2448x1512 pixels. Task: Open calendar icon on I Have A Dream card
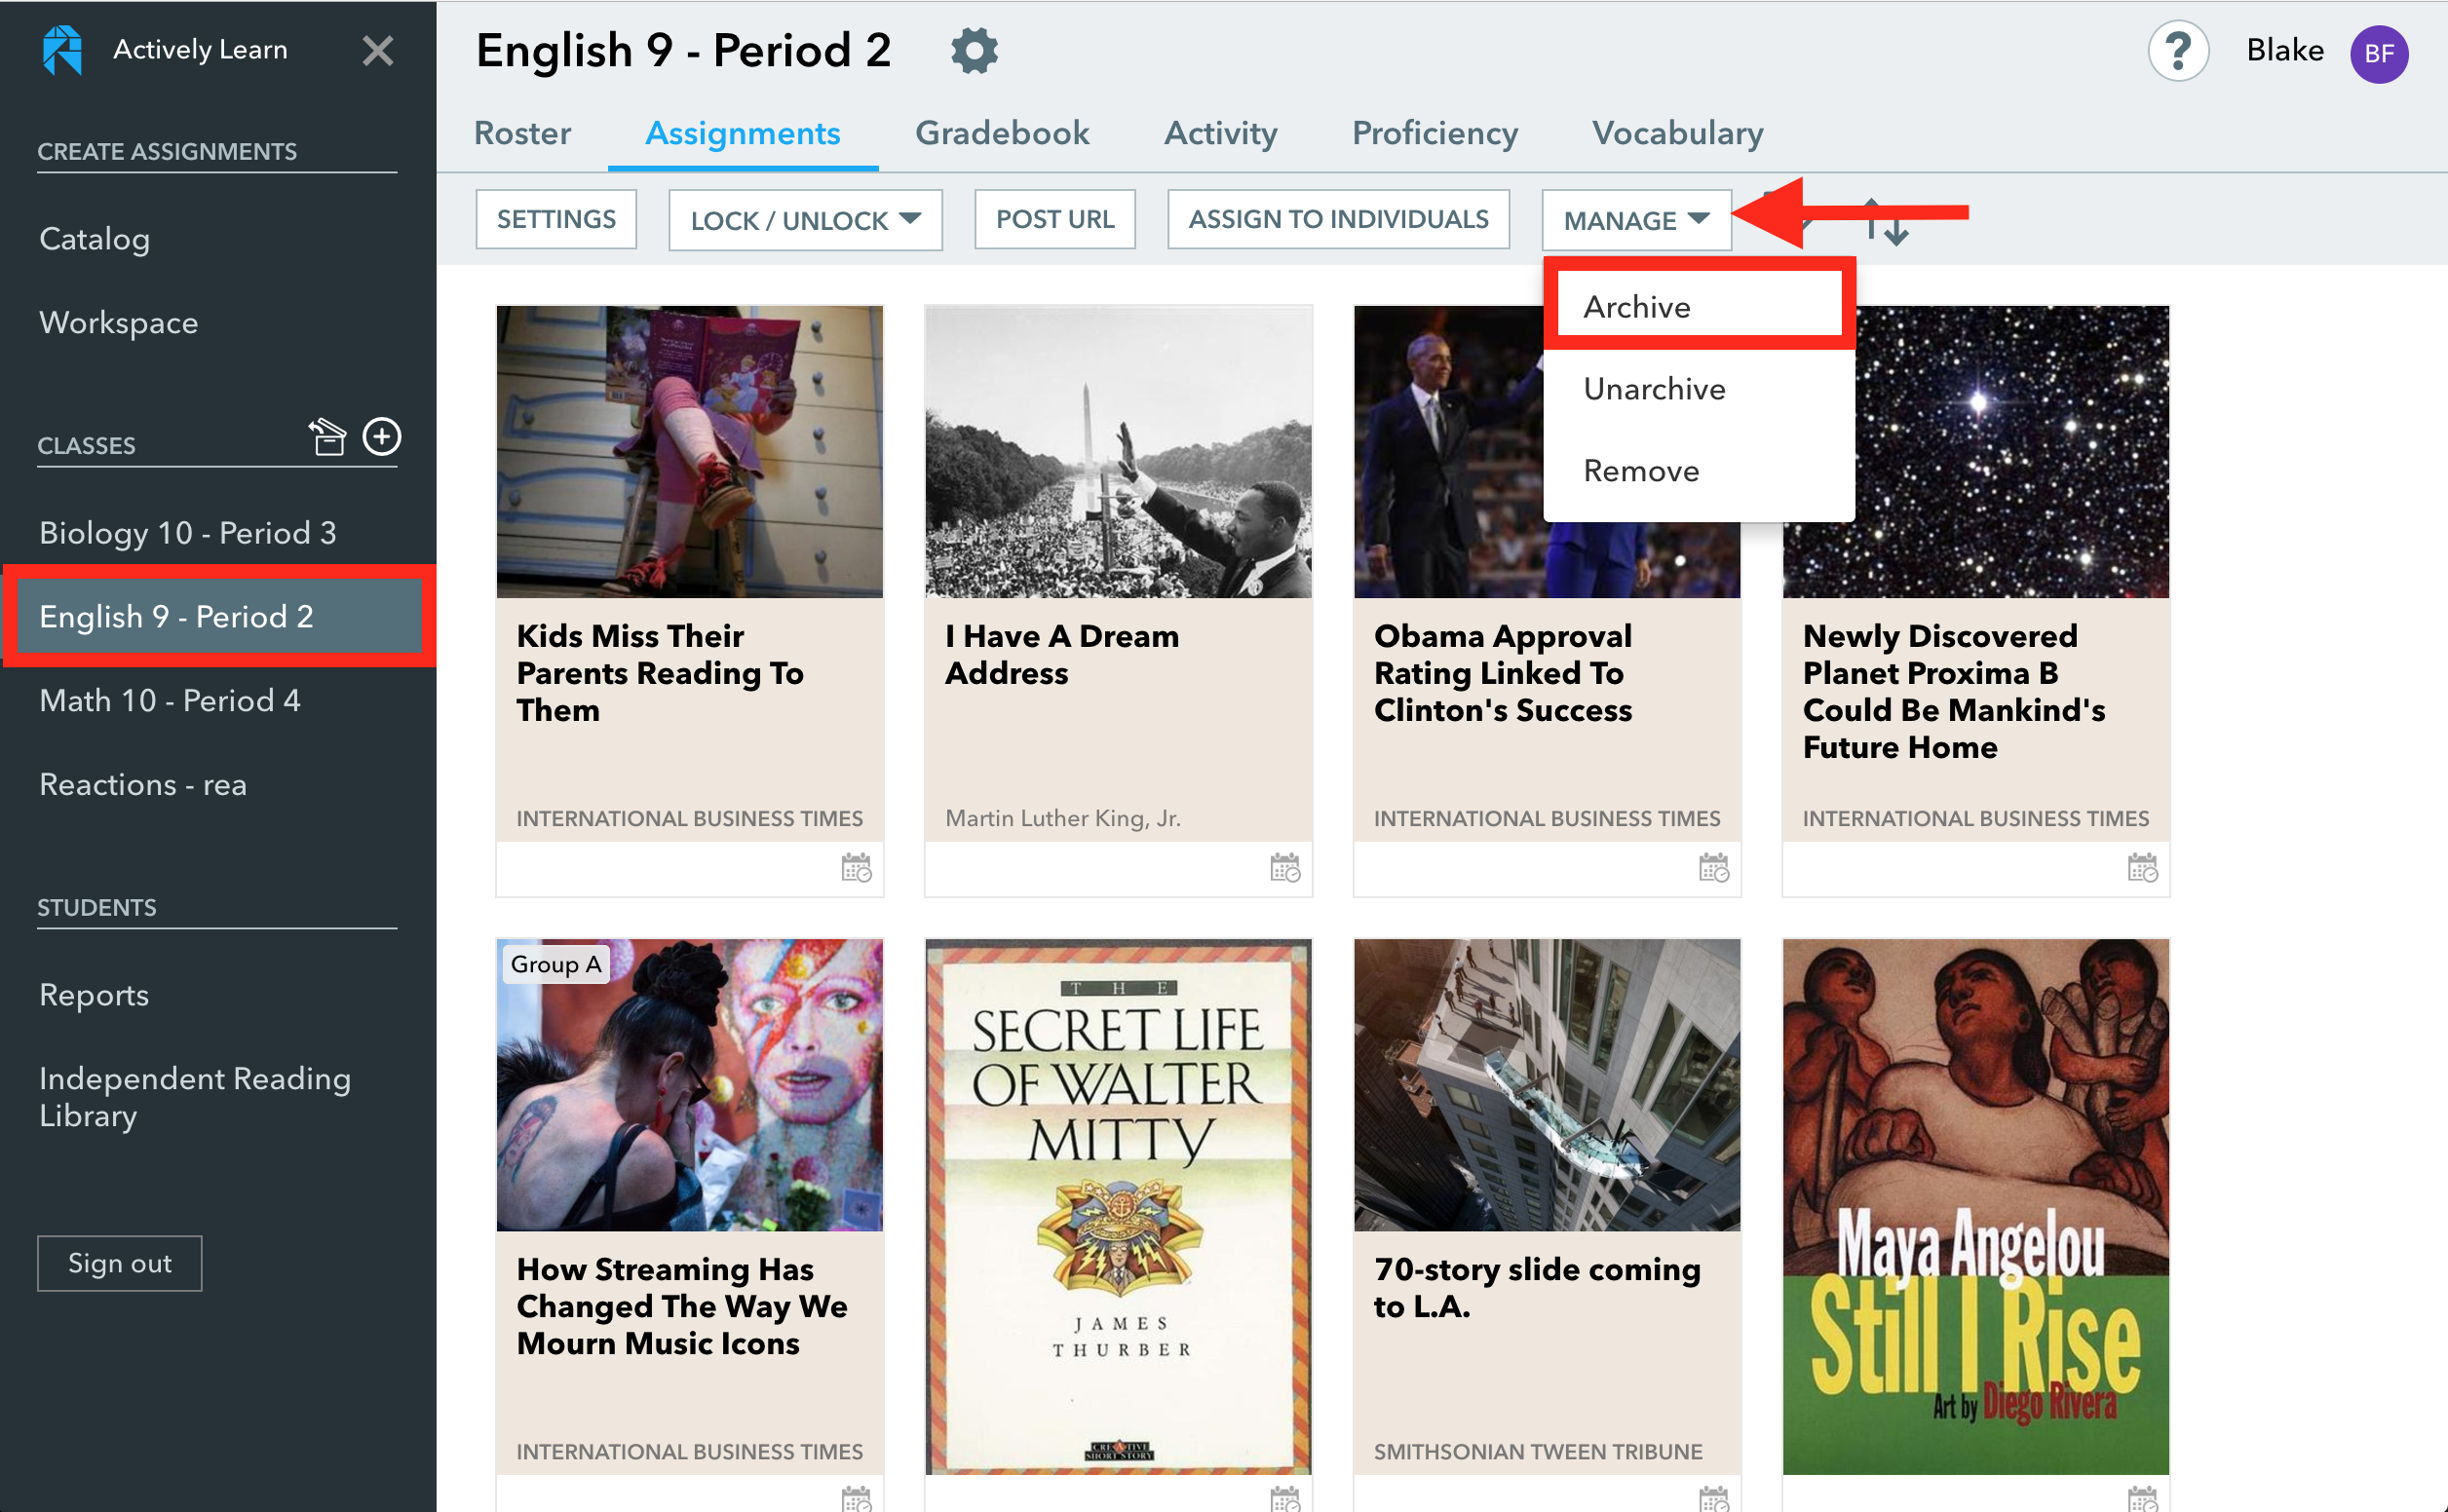[1285, 867]
